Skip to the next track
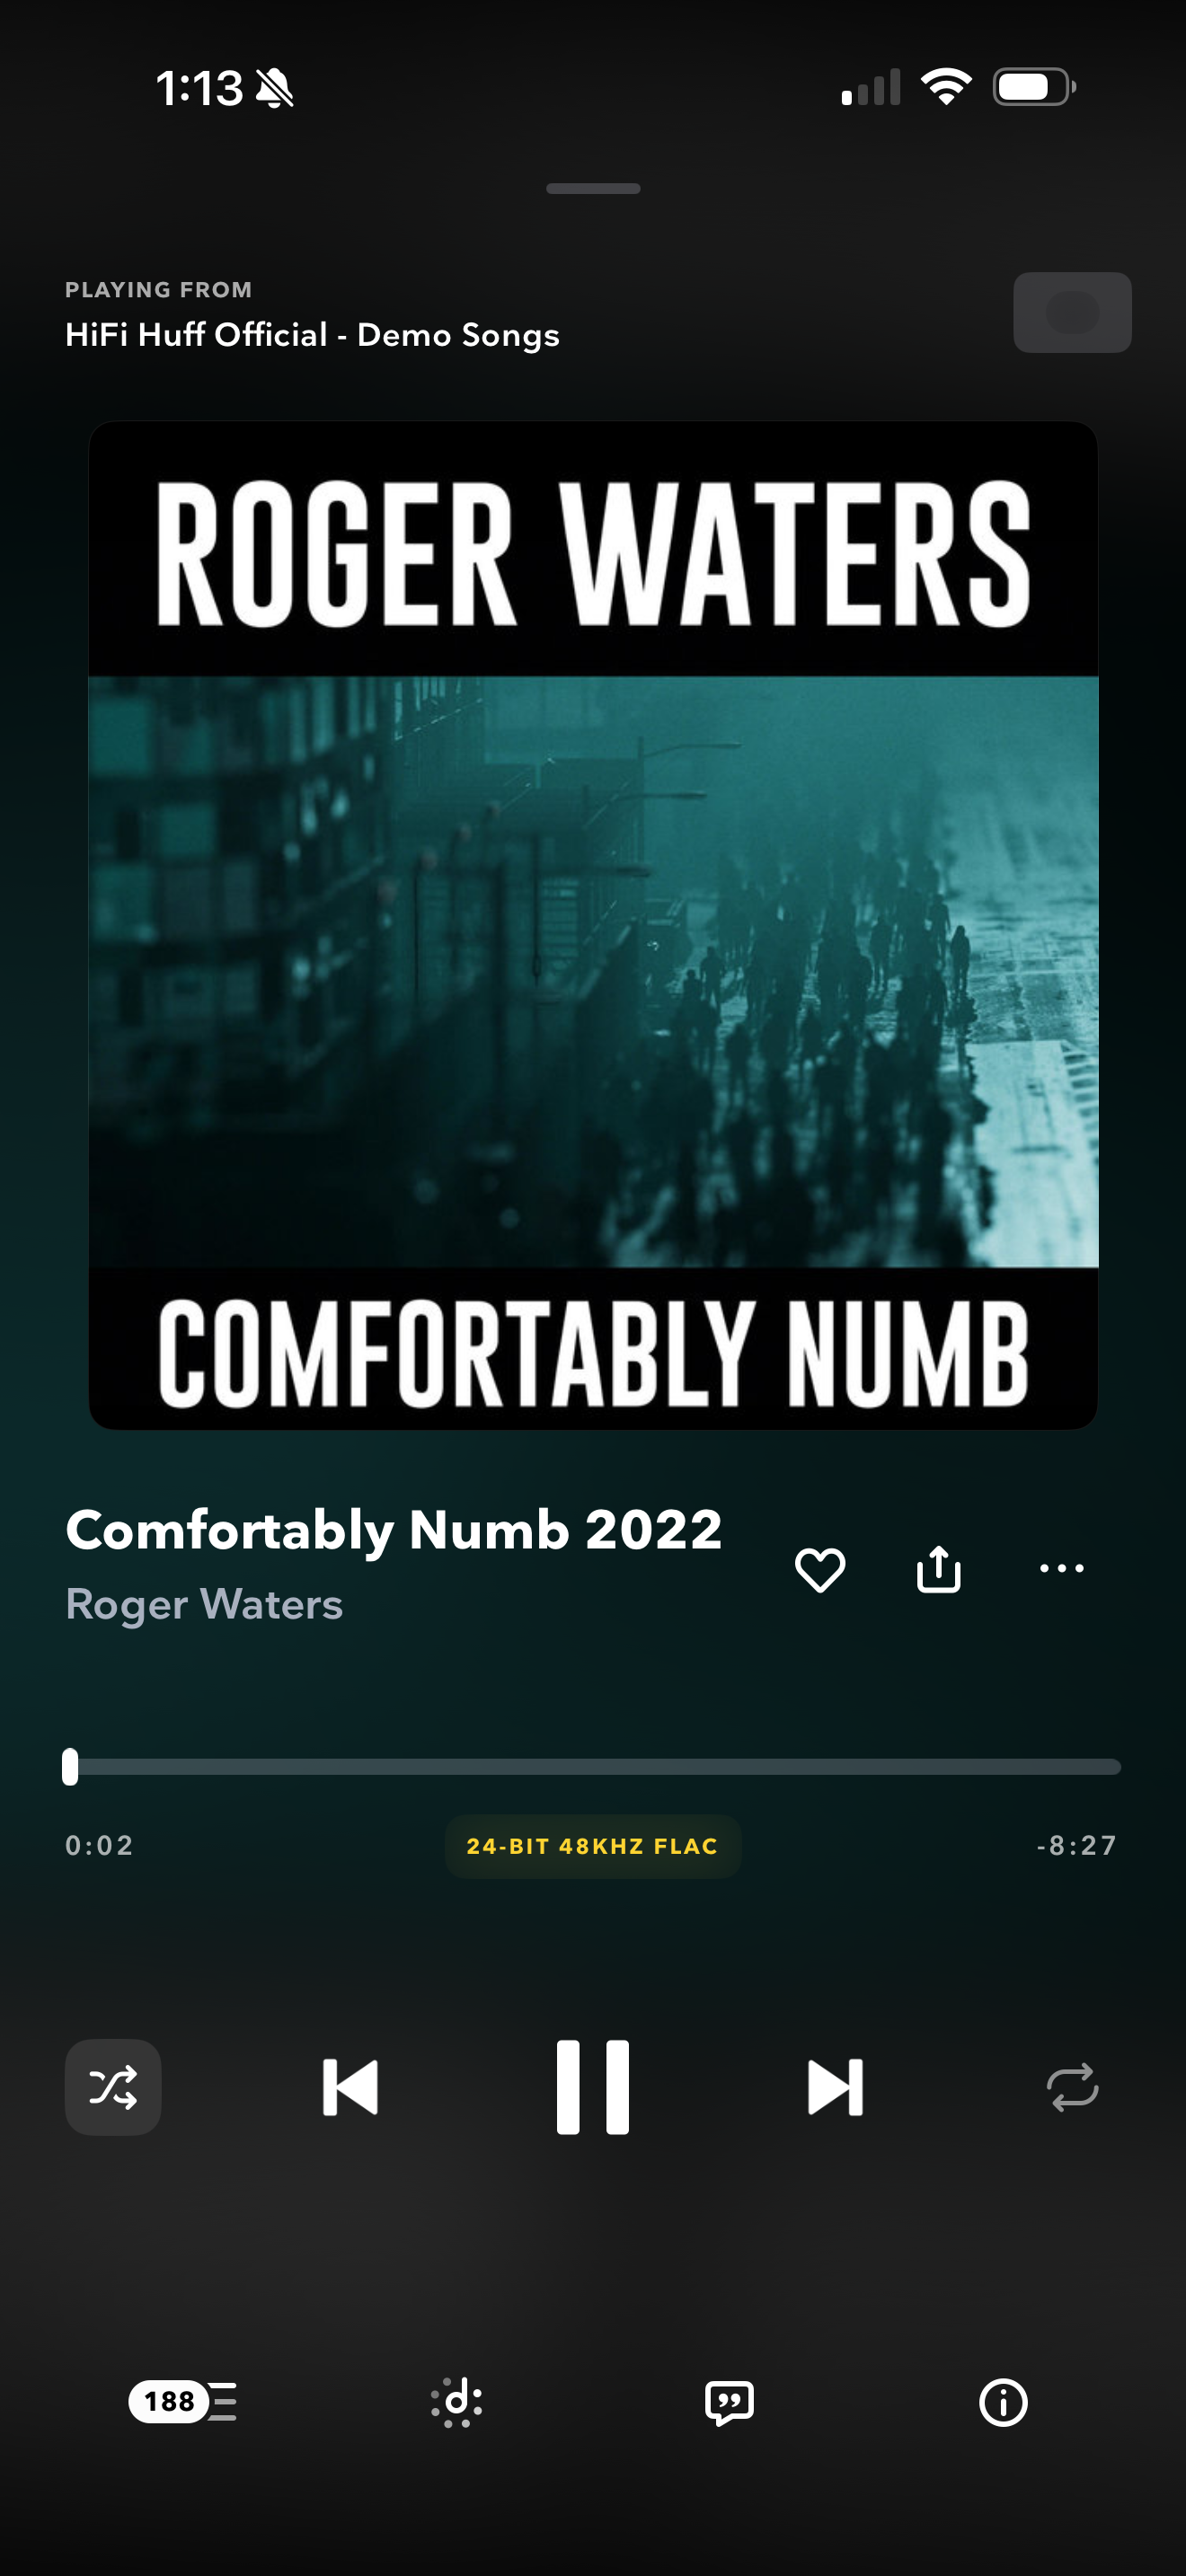 click(x=835, y=2087)
